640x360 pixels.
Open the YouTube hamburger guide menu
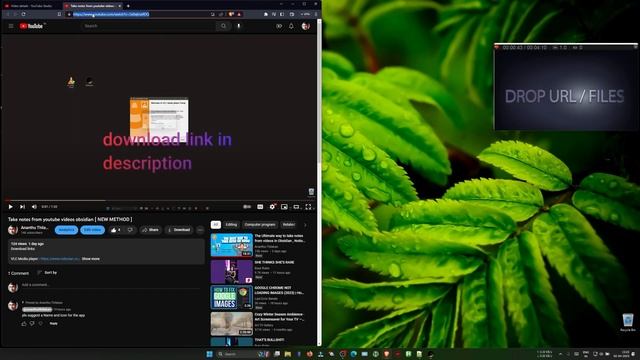11,26
